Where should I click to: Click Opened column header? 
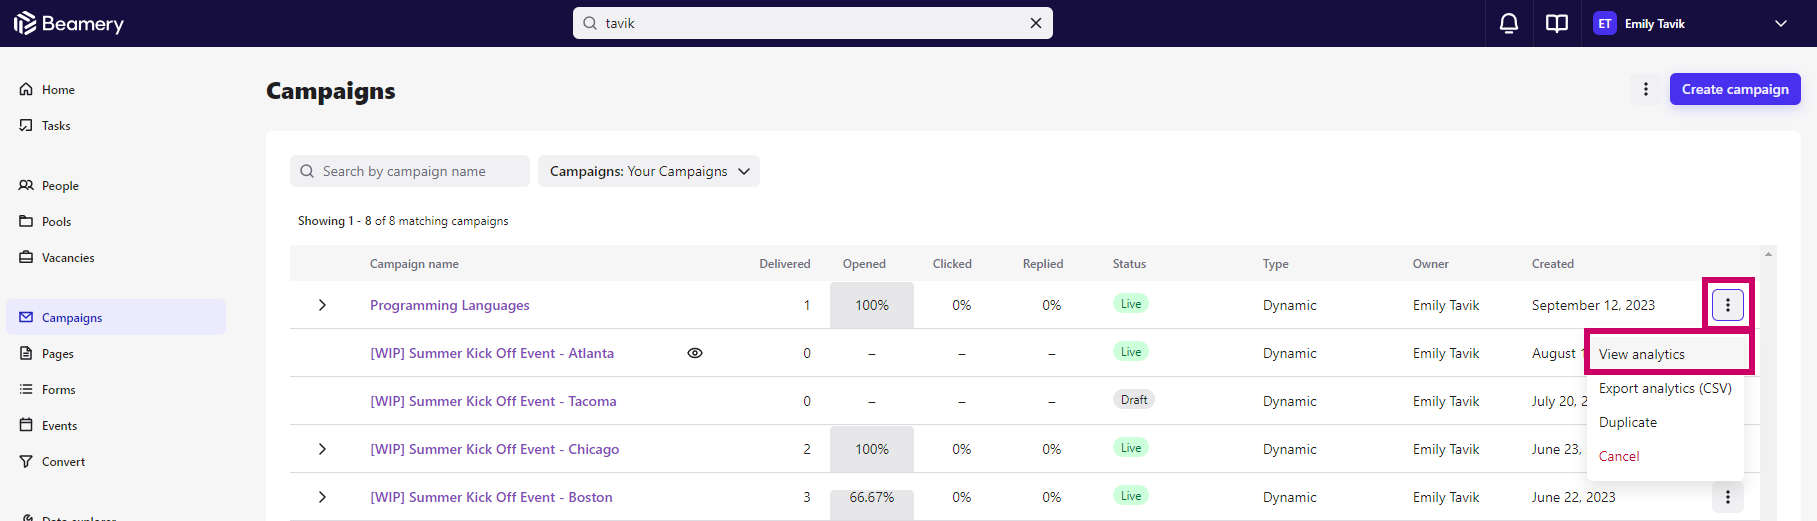coord(864,264)
